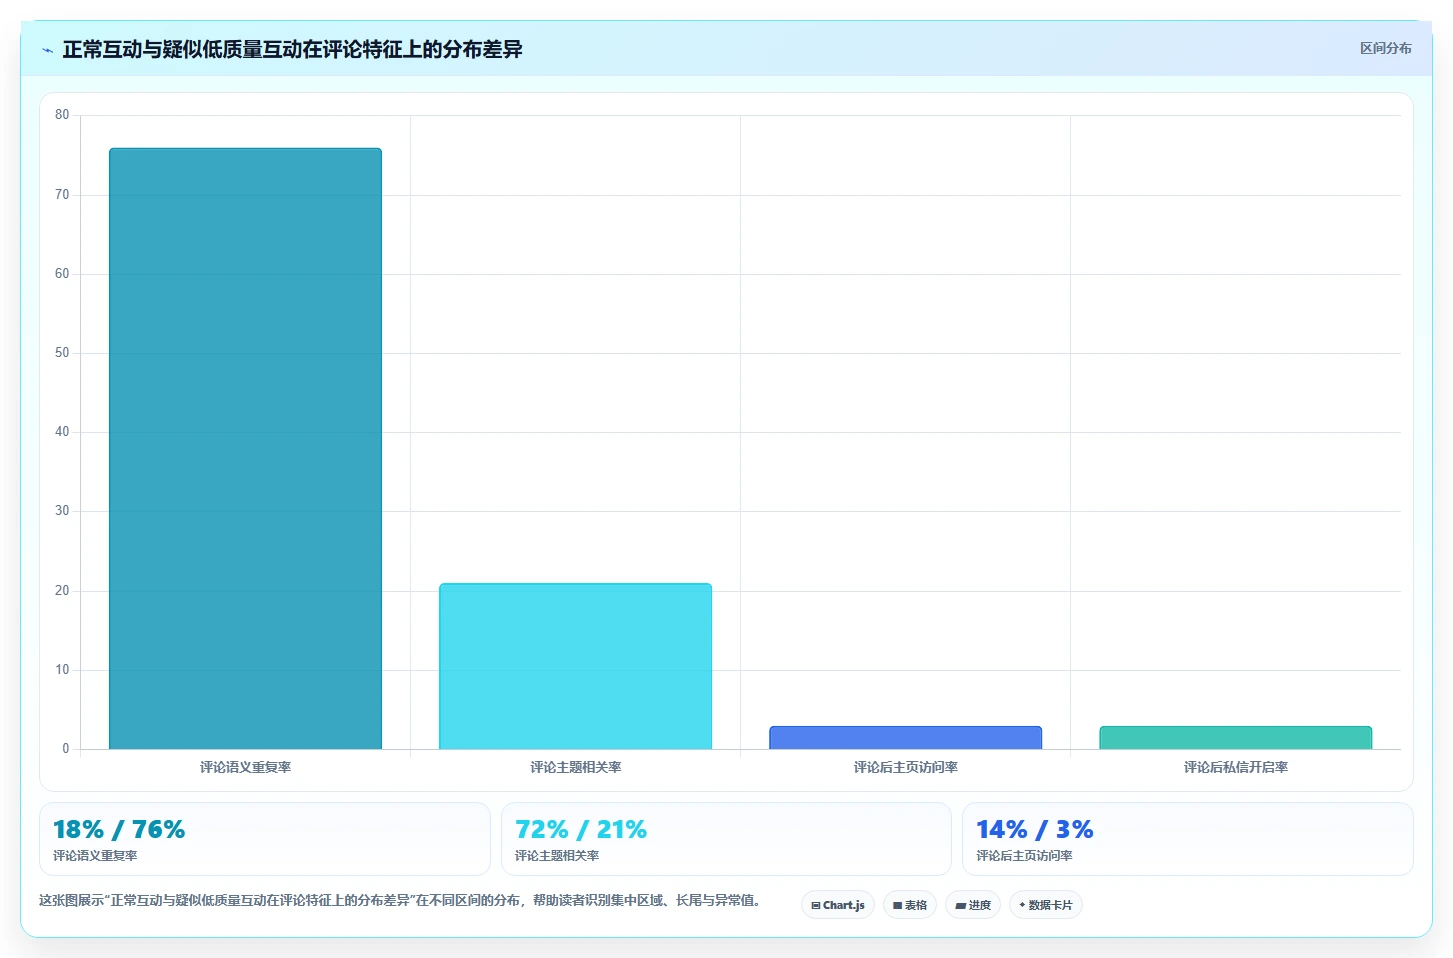The height and width of the screenshot is (958, 1453).
Task: Click the y-axis value 20
Action: (62, 591)
